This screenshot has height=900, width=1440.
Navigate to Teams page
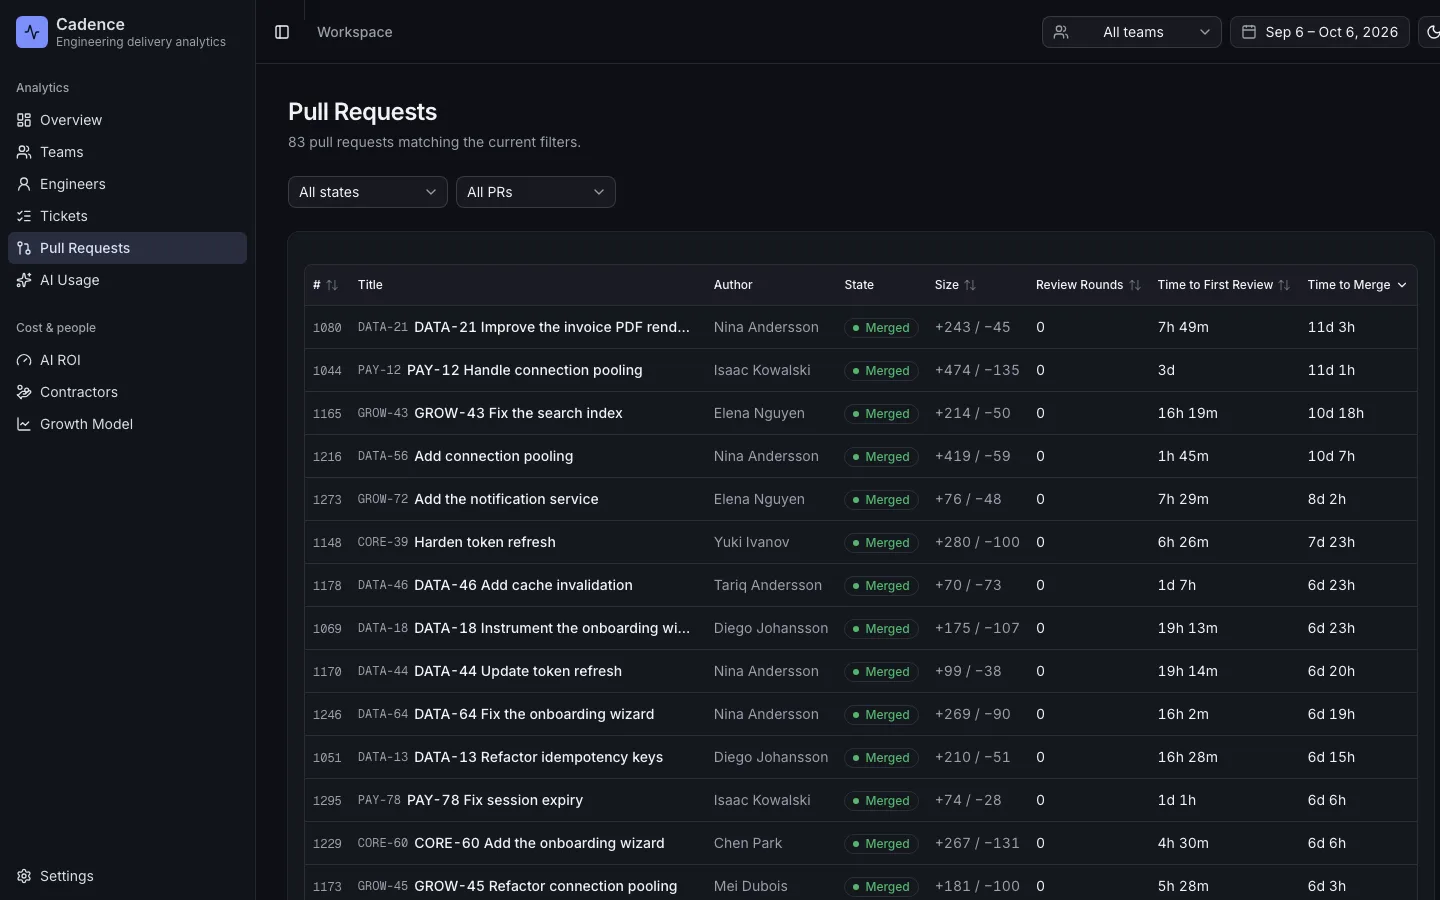tap(127, 152)
